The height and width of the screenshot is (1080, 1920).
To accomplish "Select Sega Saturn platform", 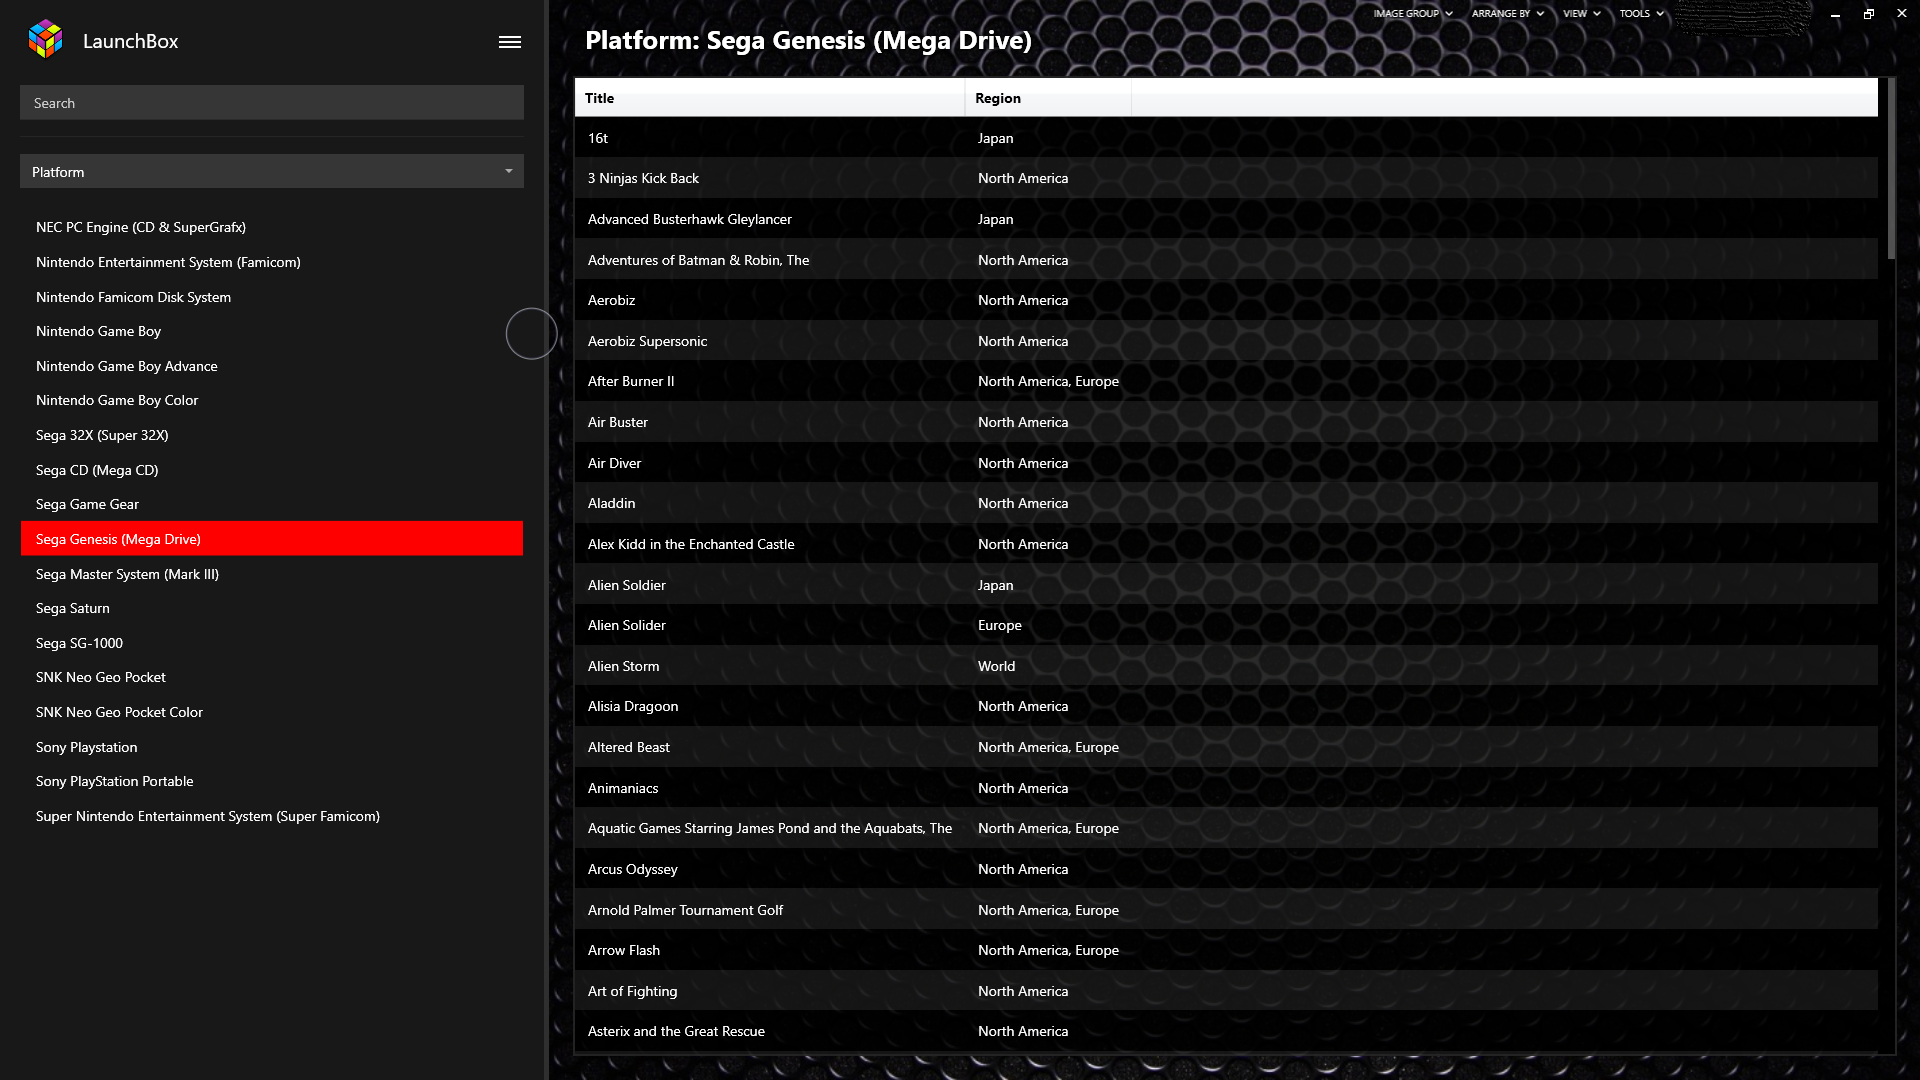I will (x=73, y=608).
